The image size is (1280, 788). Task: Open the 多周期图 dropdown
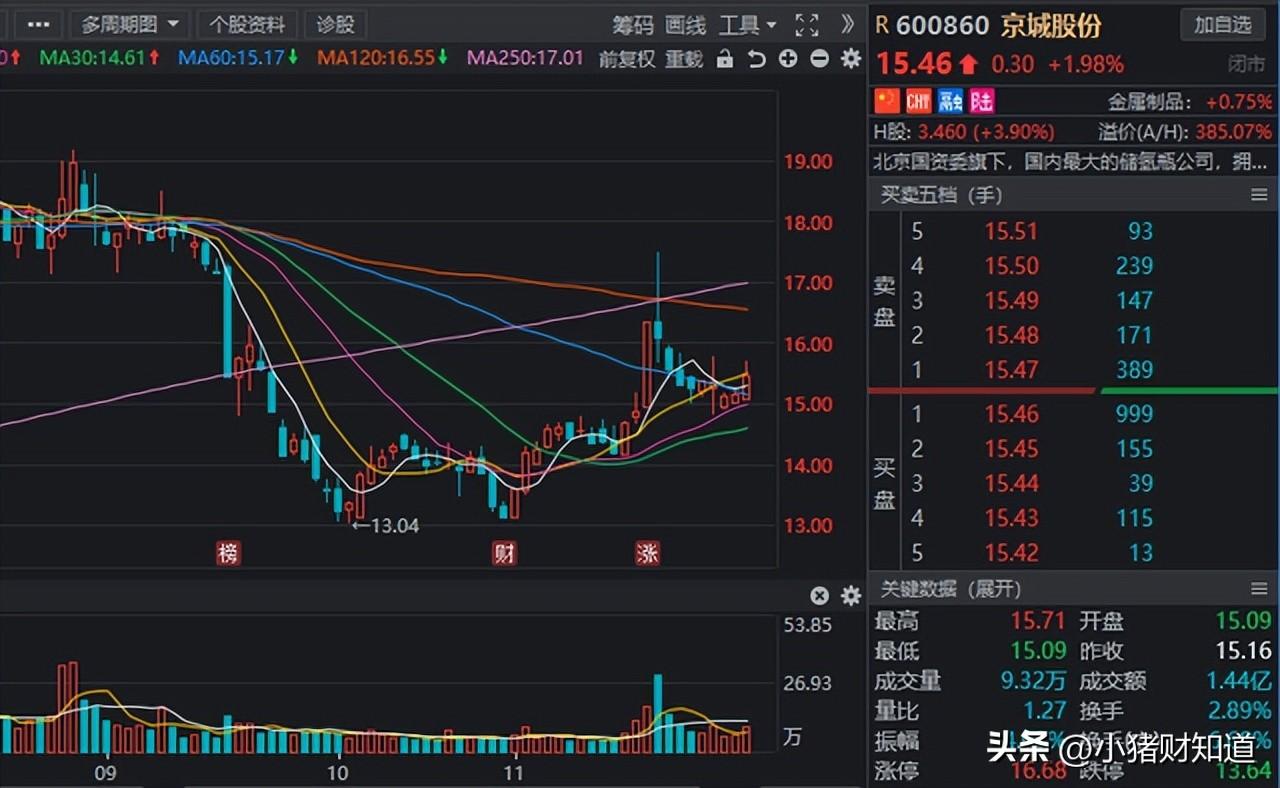[x=130, y=24]
